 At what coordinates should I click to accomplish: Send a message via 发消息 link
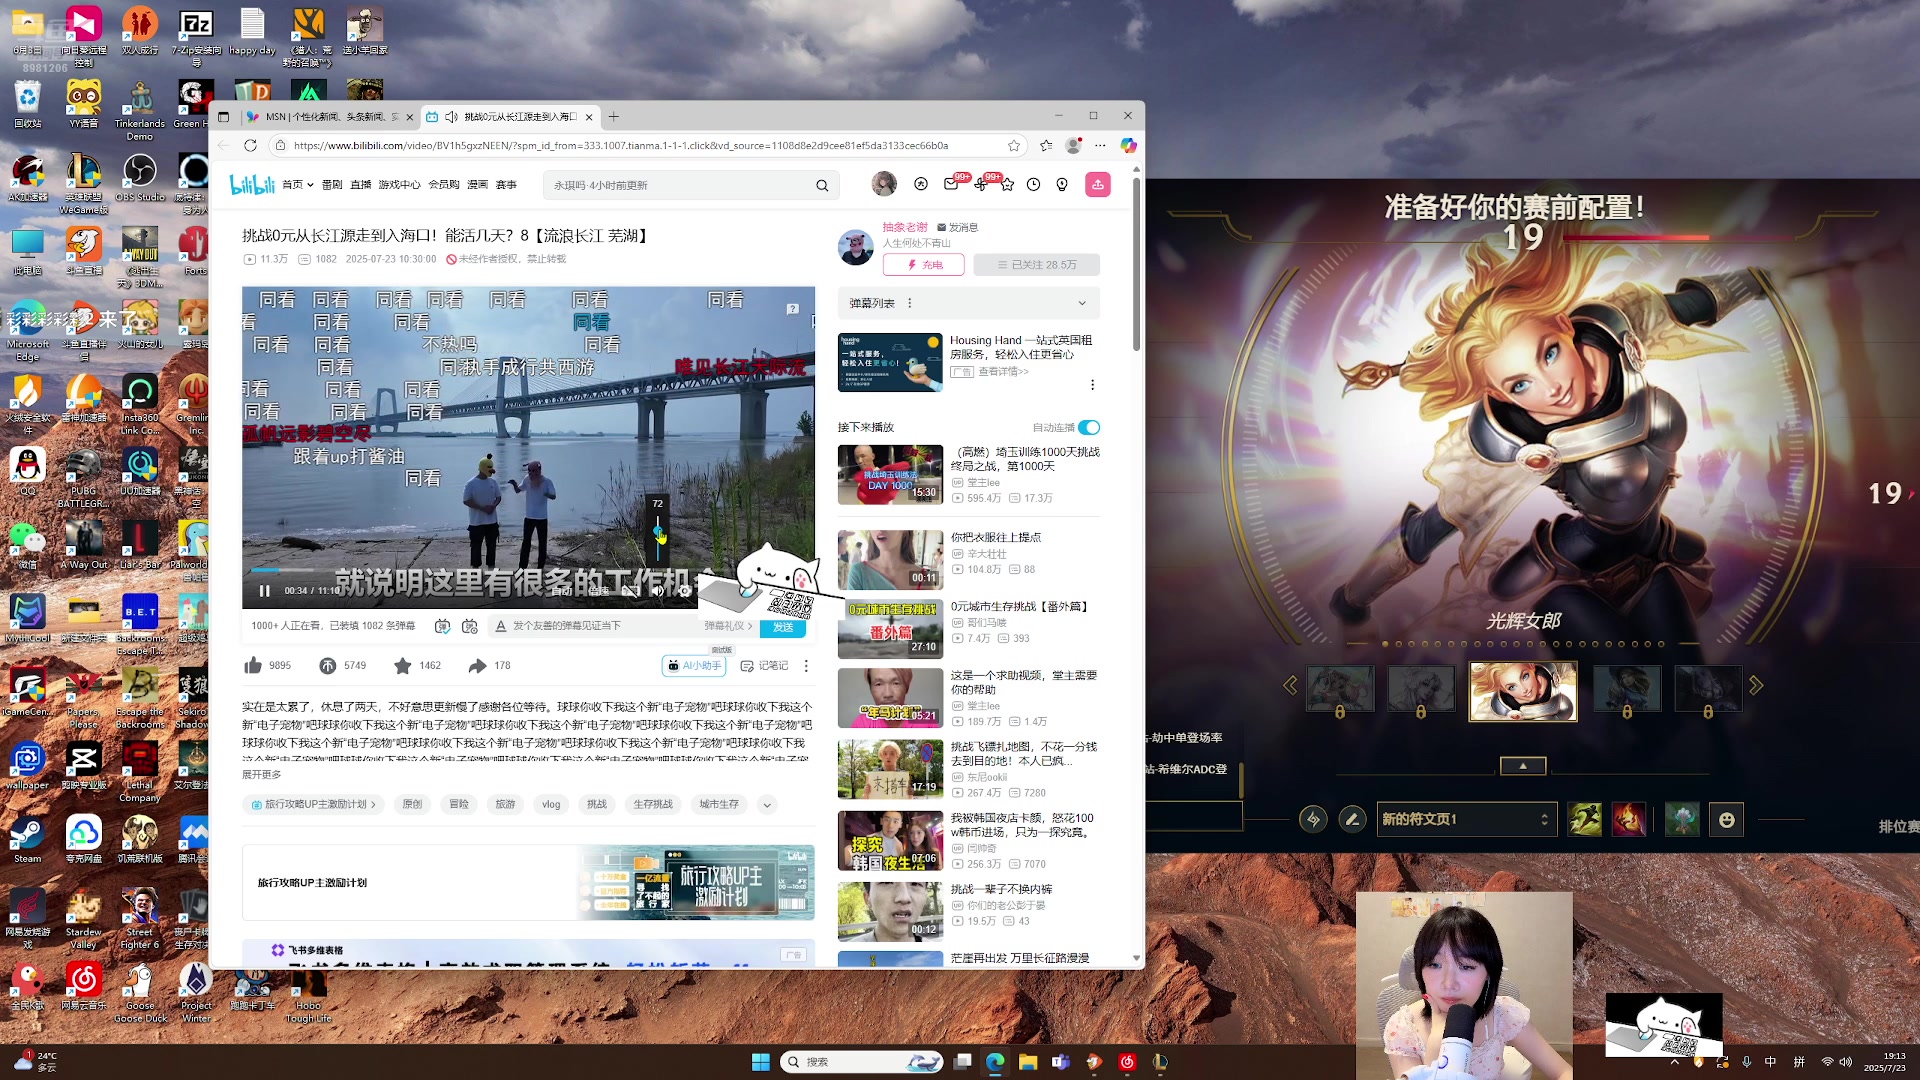pos(957,227)
